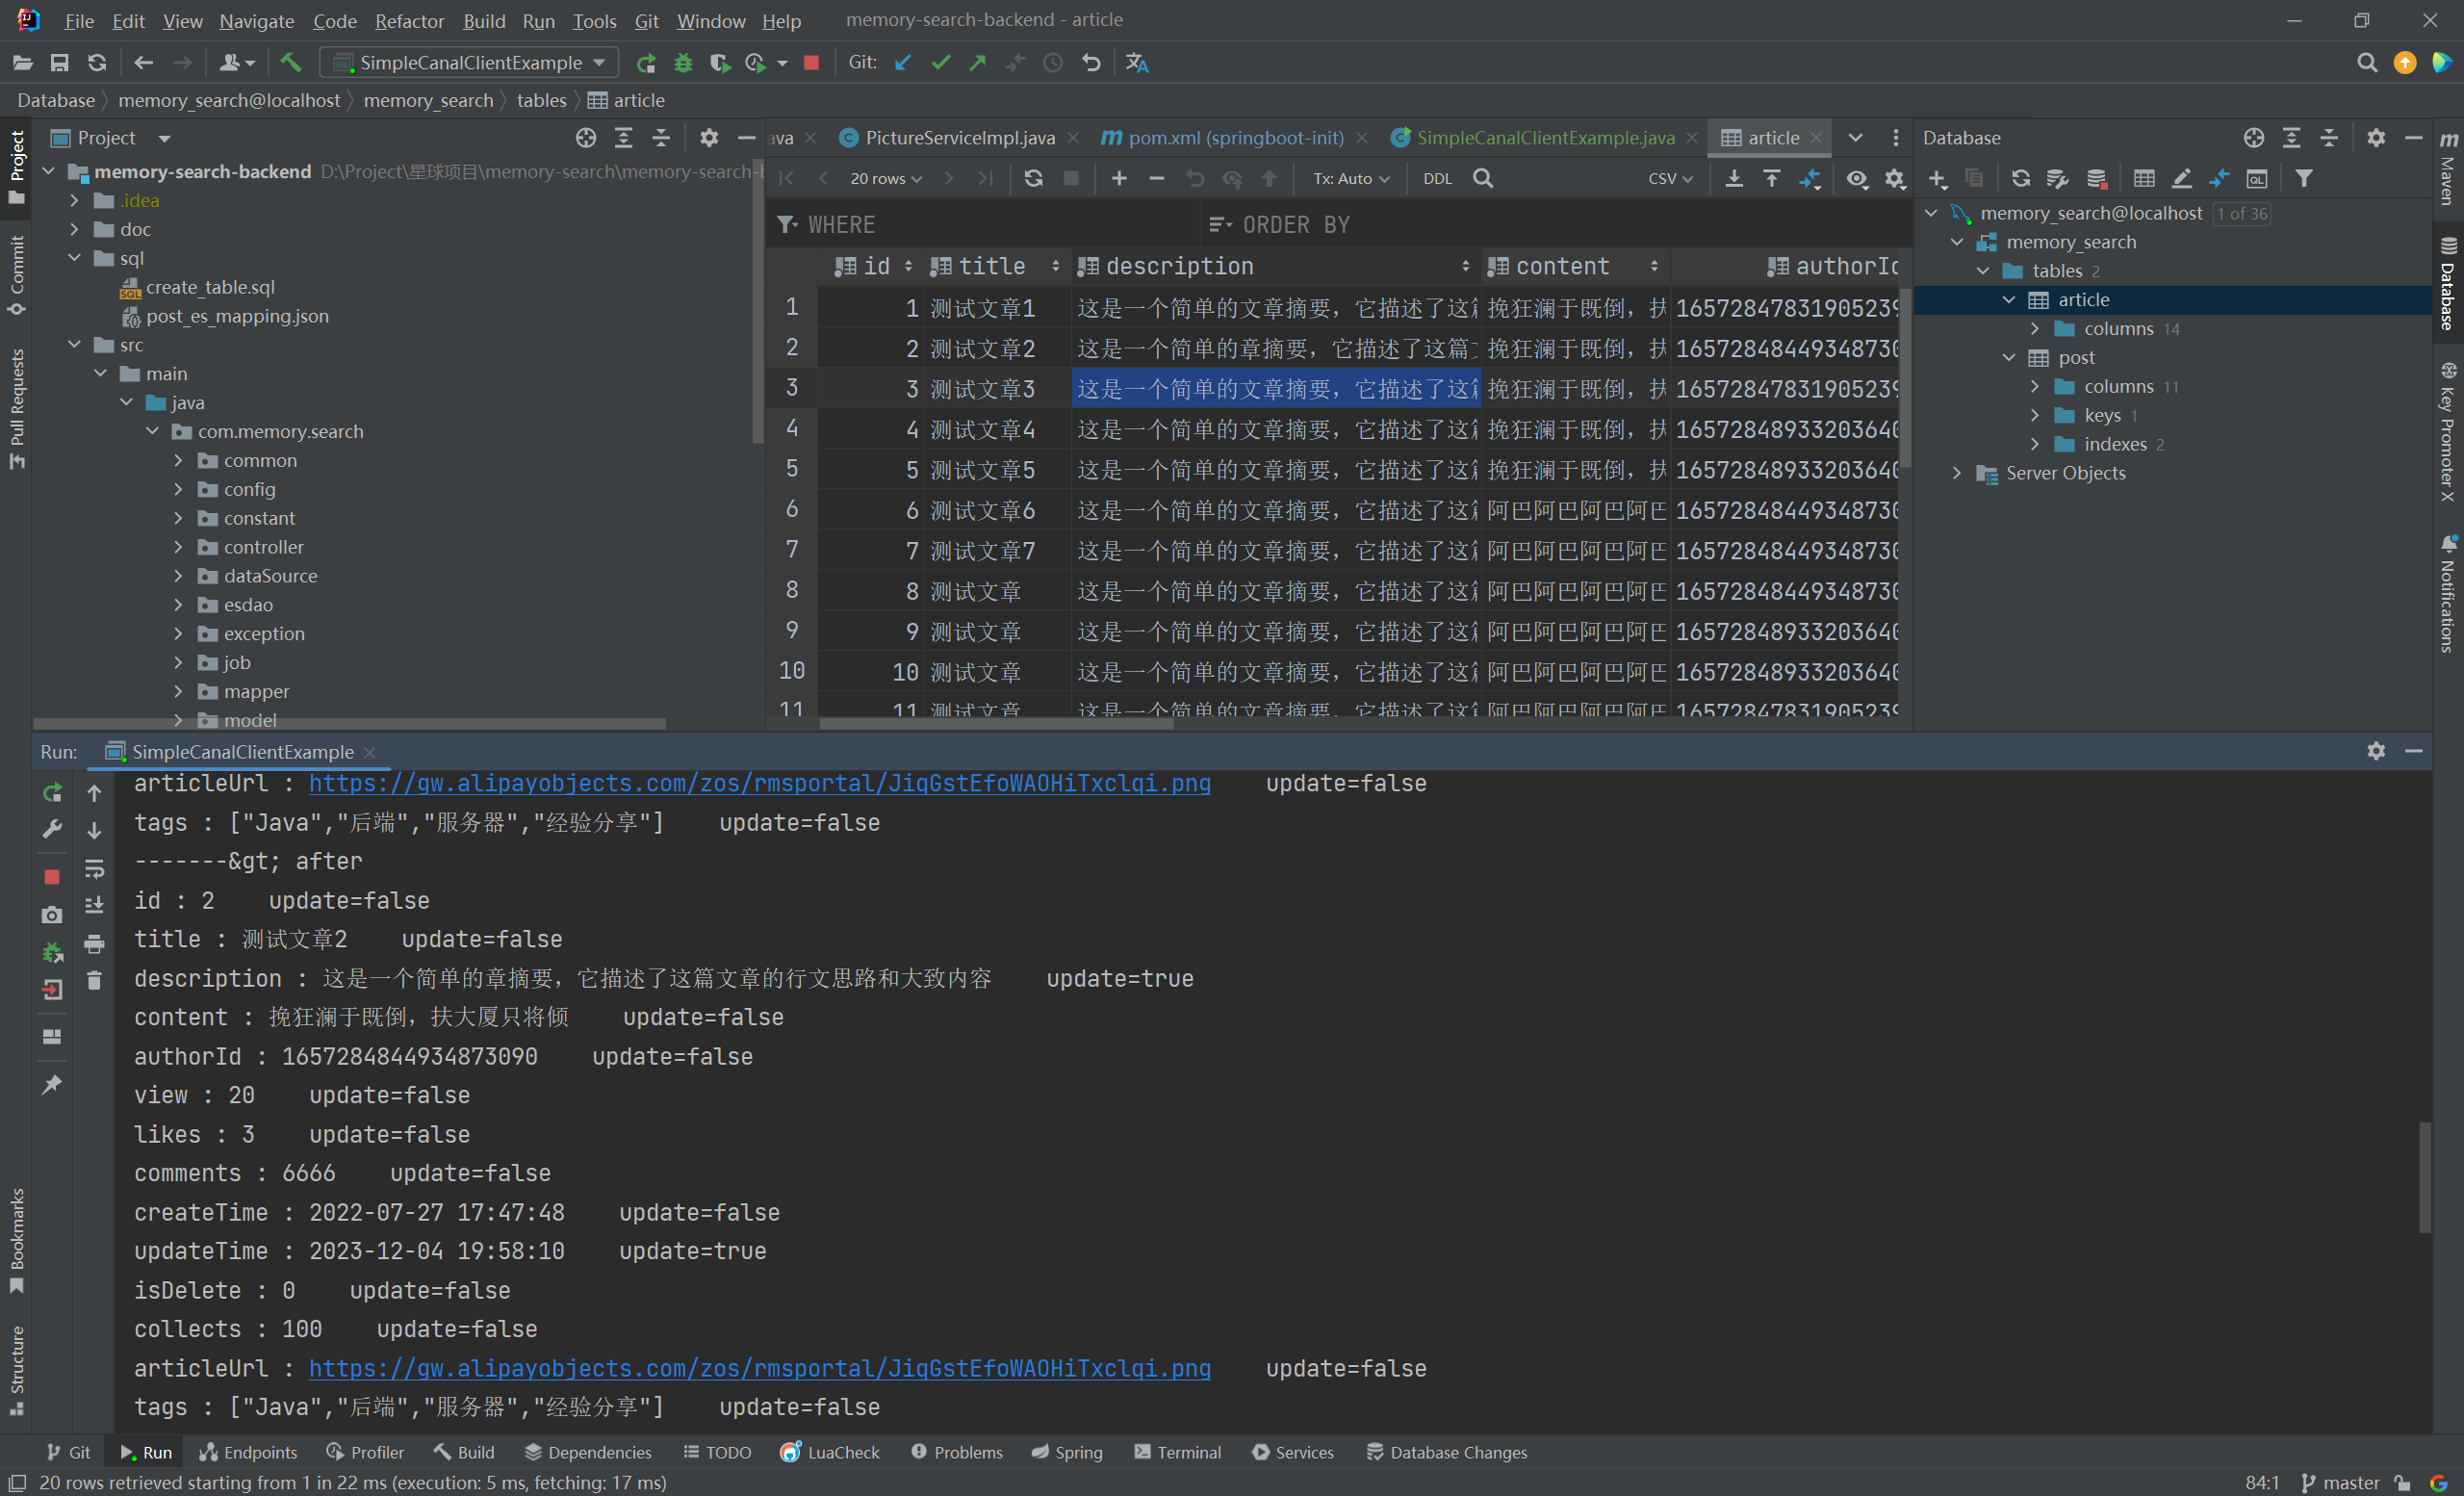Open the Database Changes tool window
Screen dimensions: 2464x1496
(1446, 1452)
